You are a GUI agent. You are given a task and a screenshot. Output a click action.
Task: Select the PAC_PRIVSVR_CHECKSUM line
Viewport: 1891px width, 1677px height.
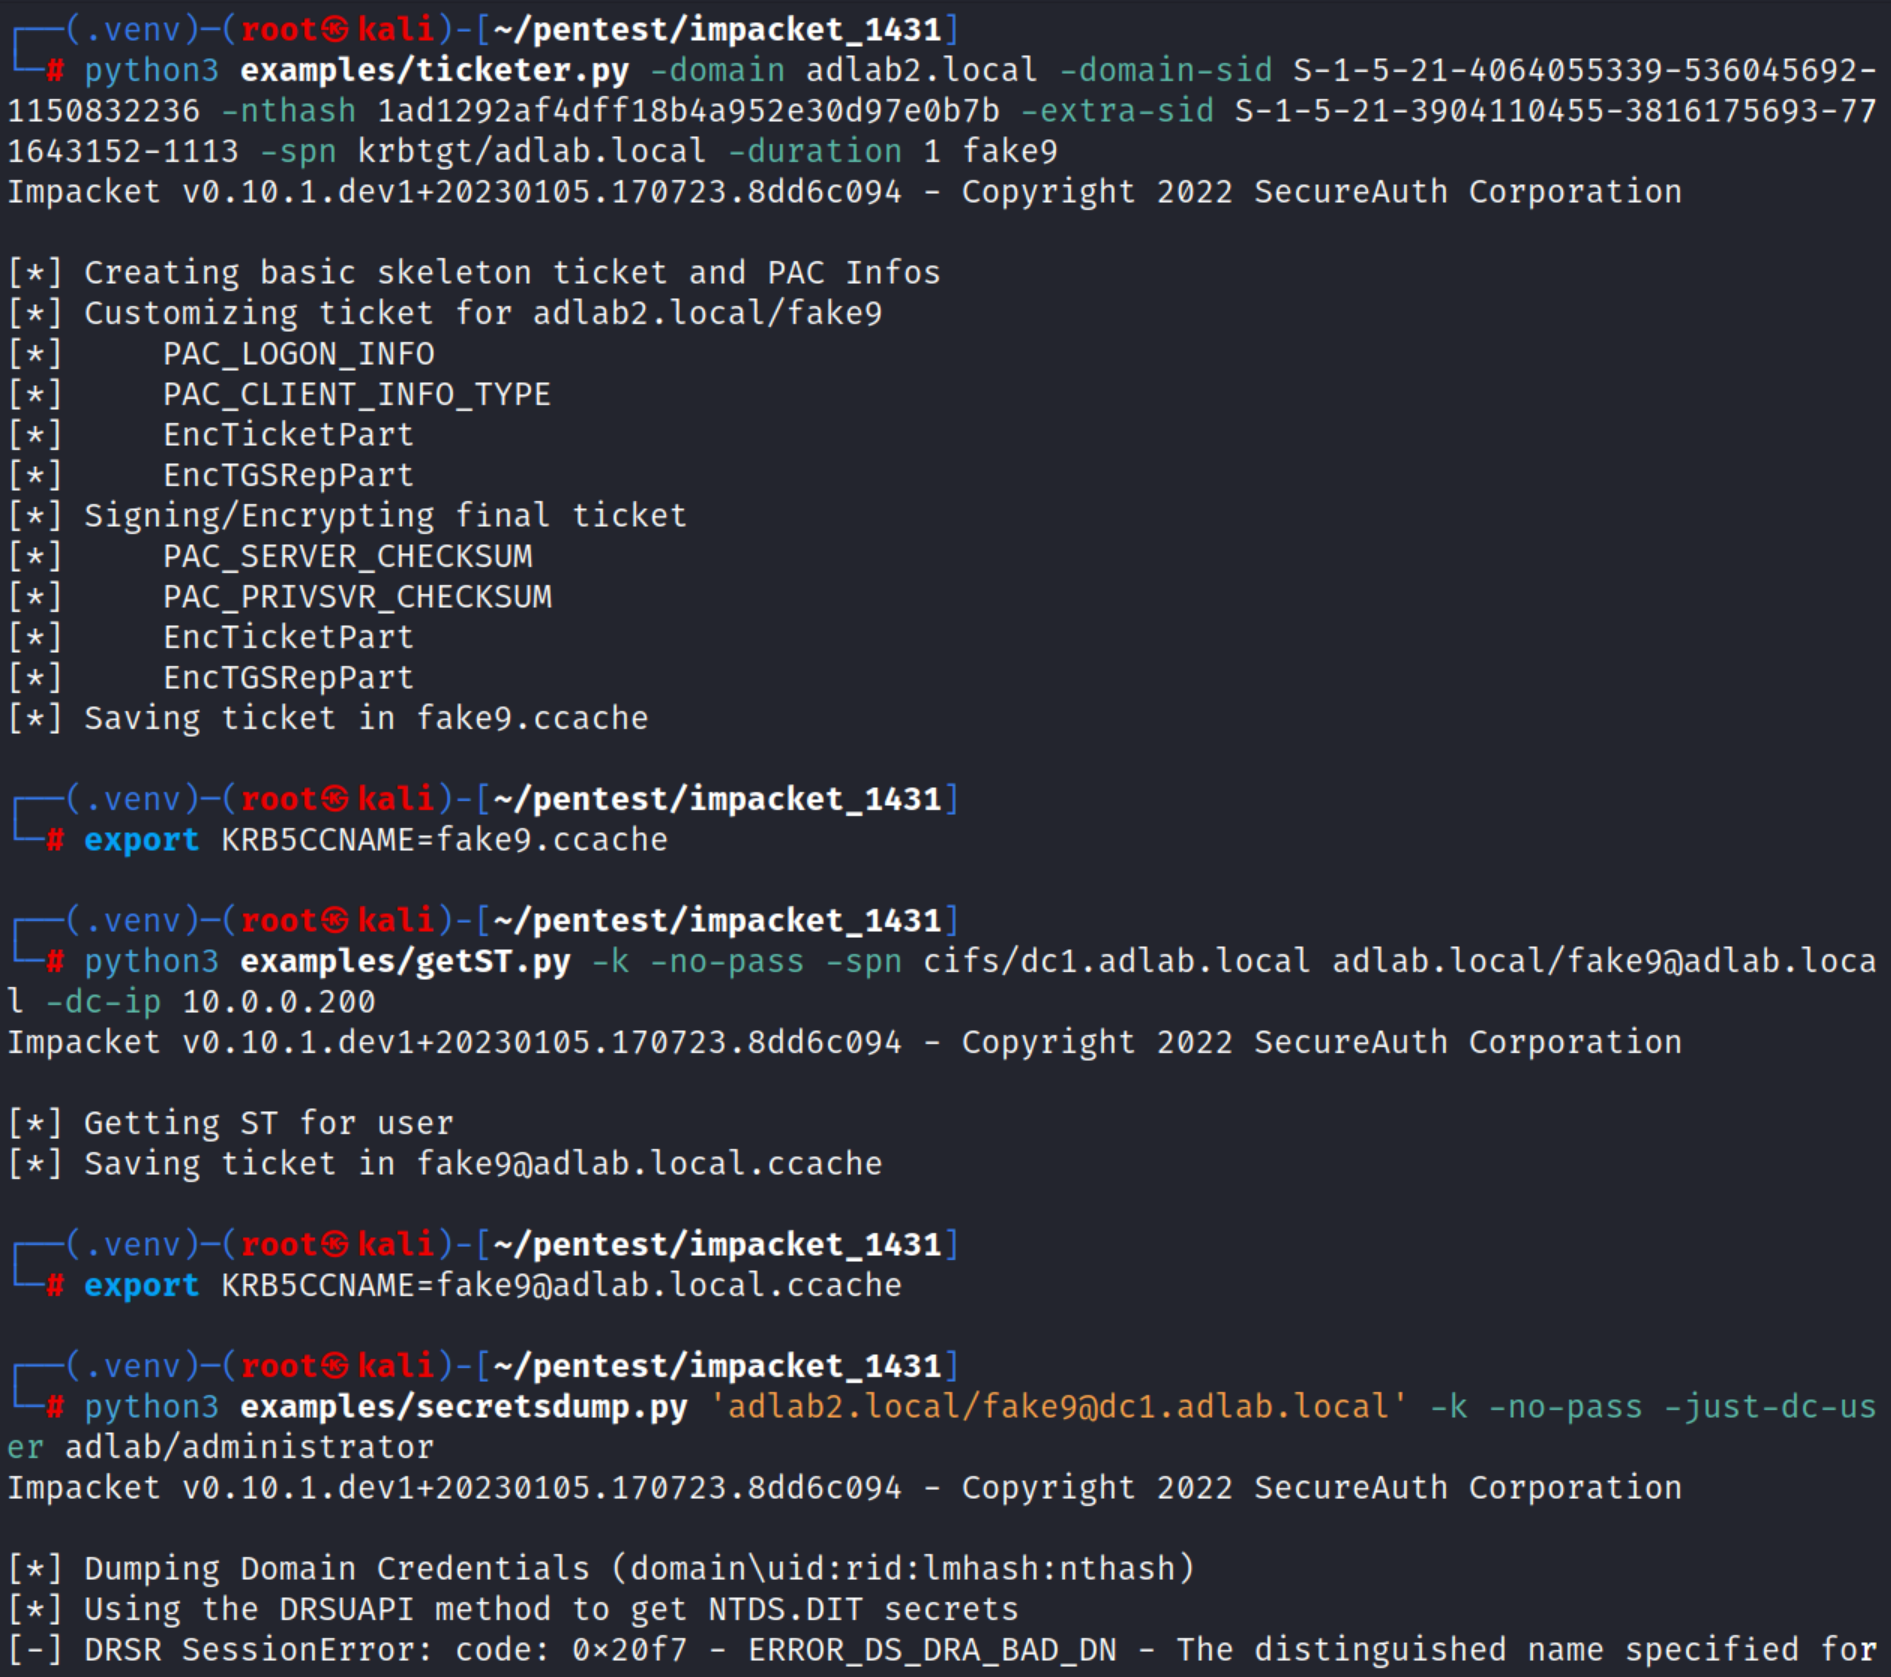(x=357, y=596)
